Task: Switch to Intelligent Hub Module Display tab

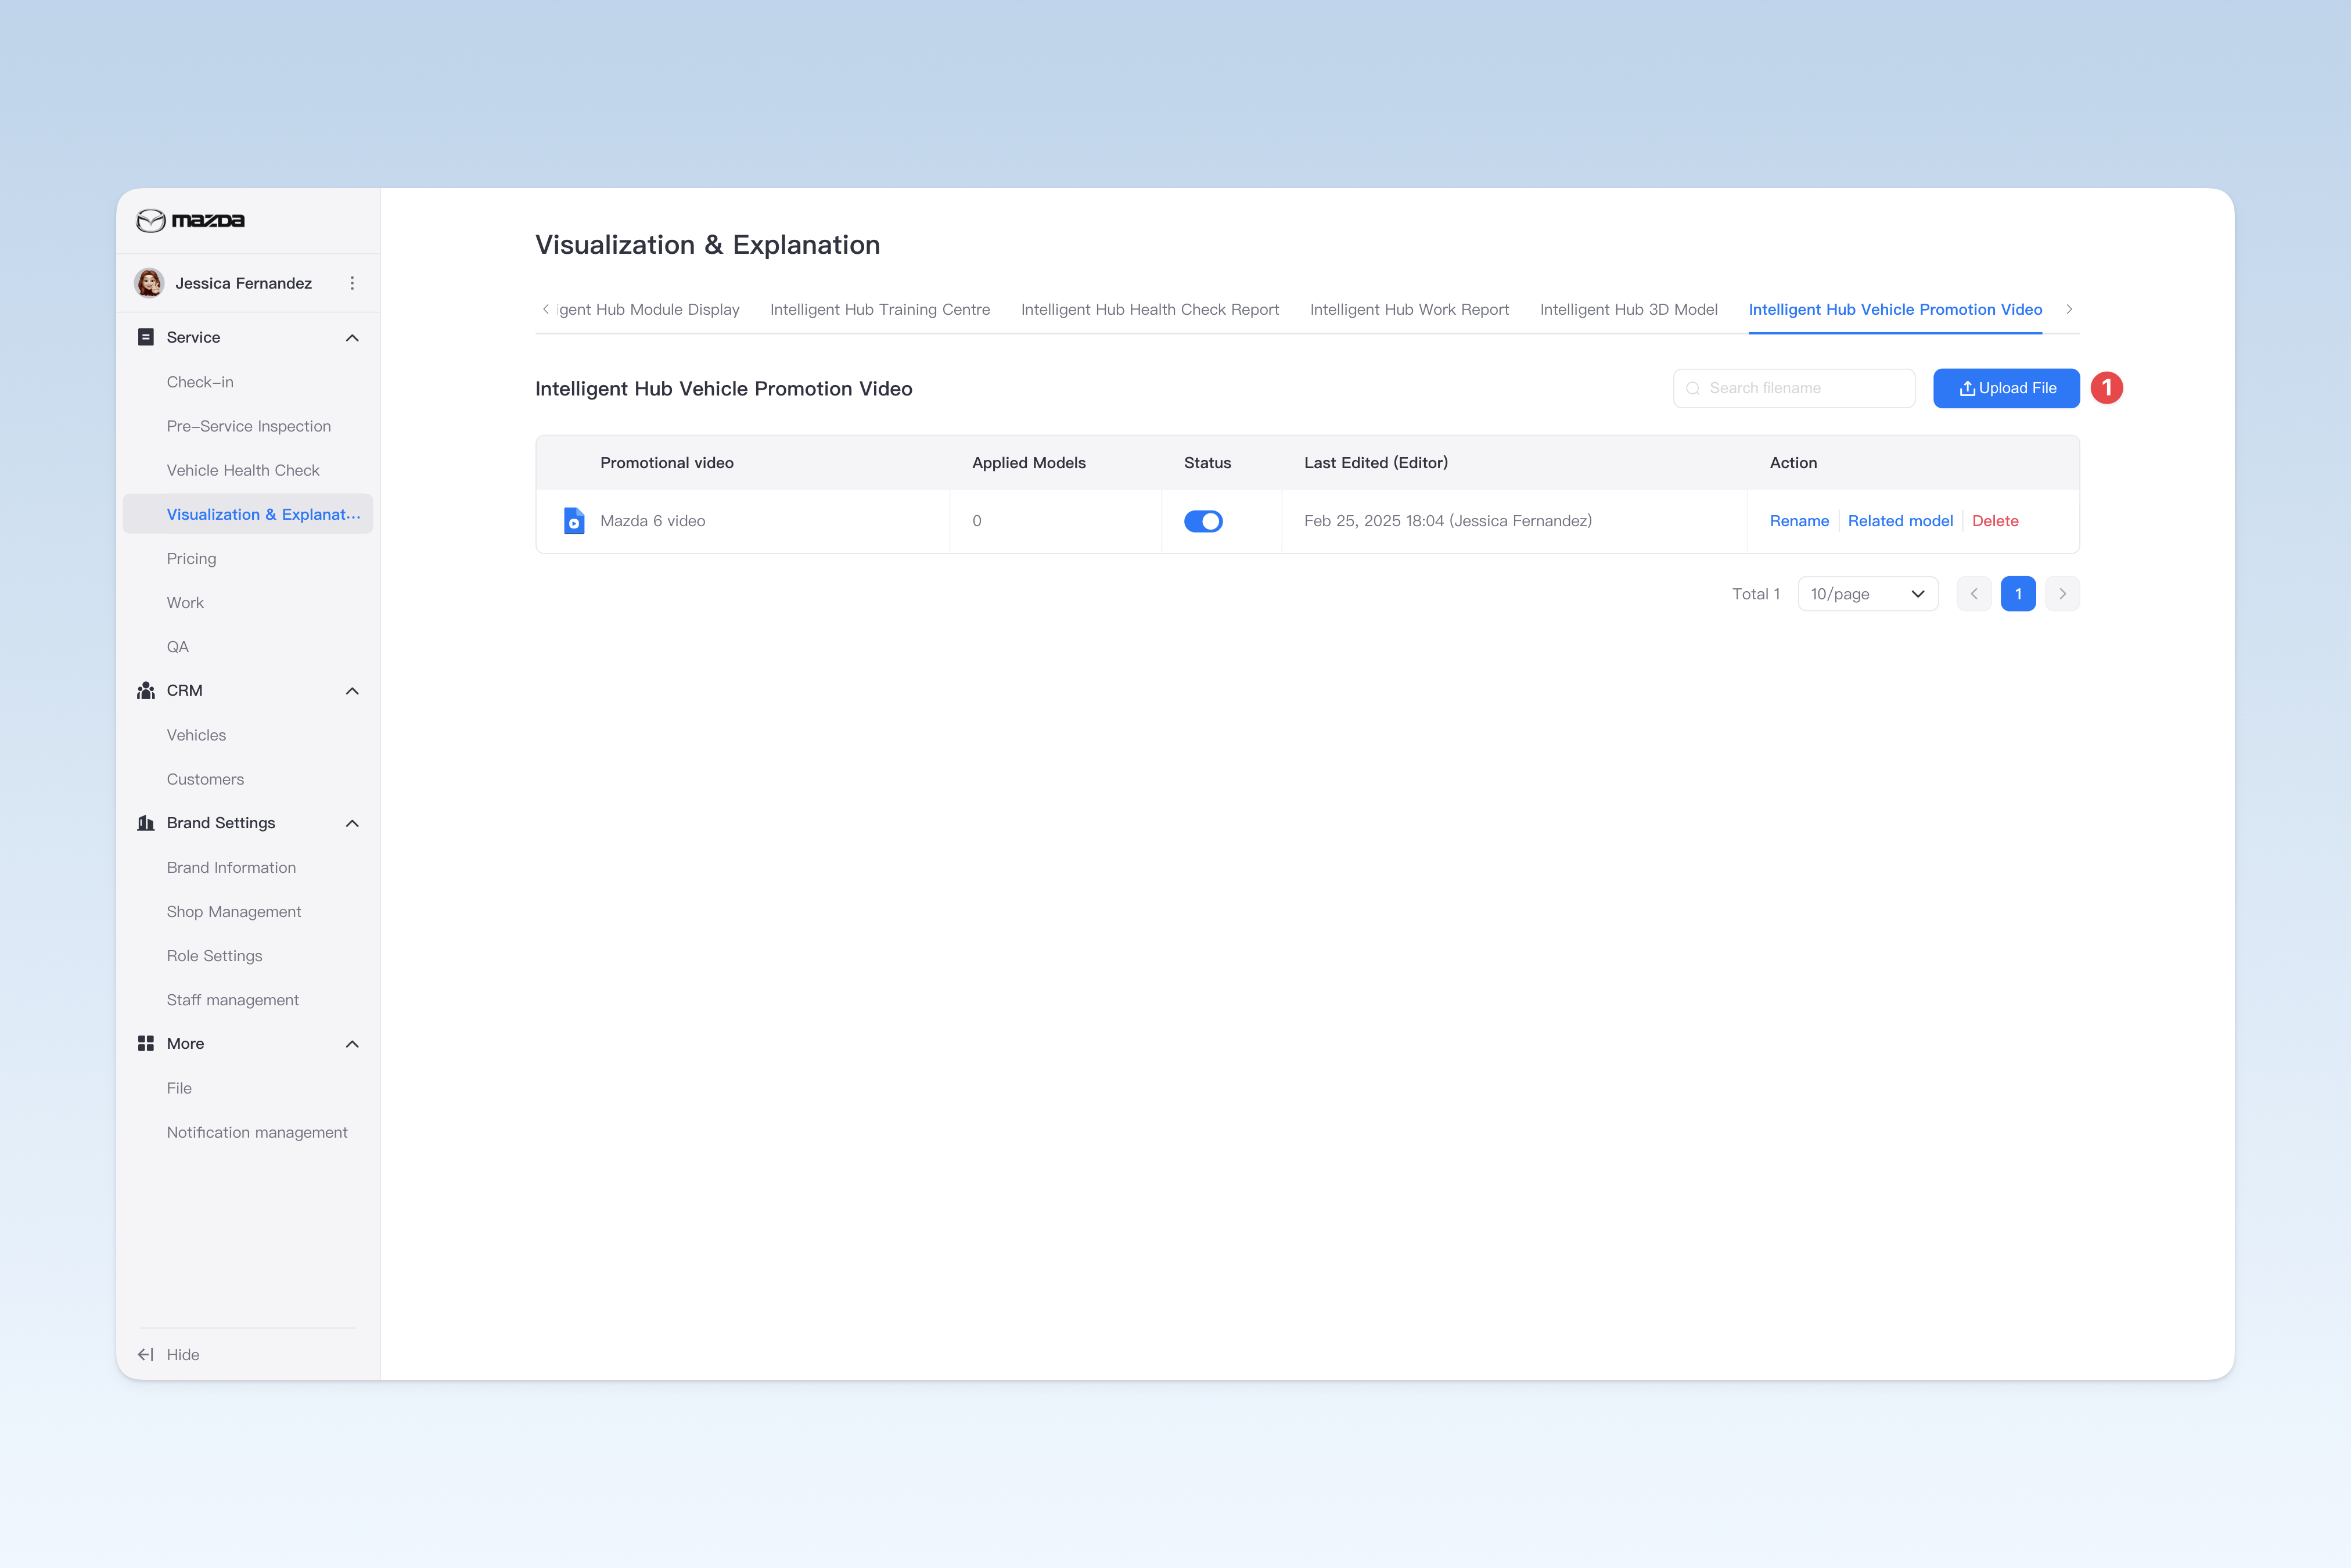Action: (648, 310)
